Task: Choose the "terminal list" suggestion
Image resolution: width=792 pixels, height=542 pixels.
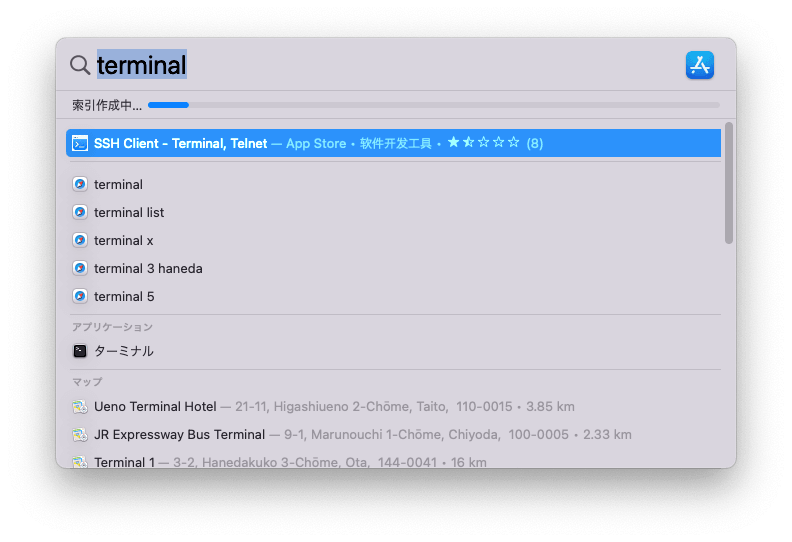Action: [x=393, y=212]
